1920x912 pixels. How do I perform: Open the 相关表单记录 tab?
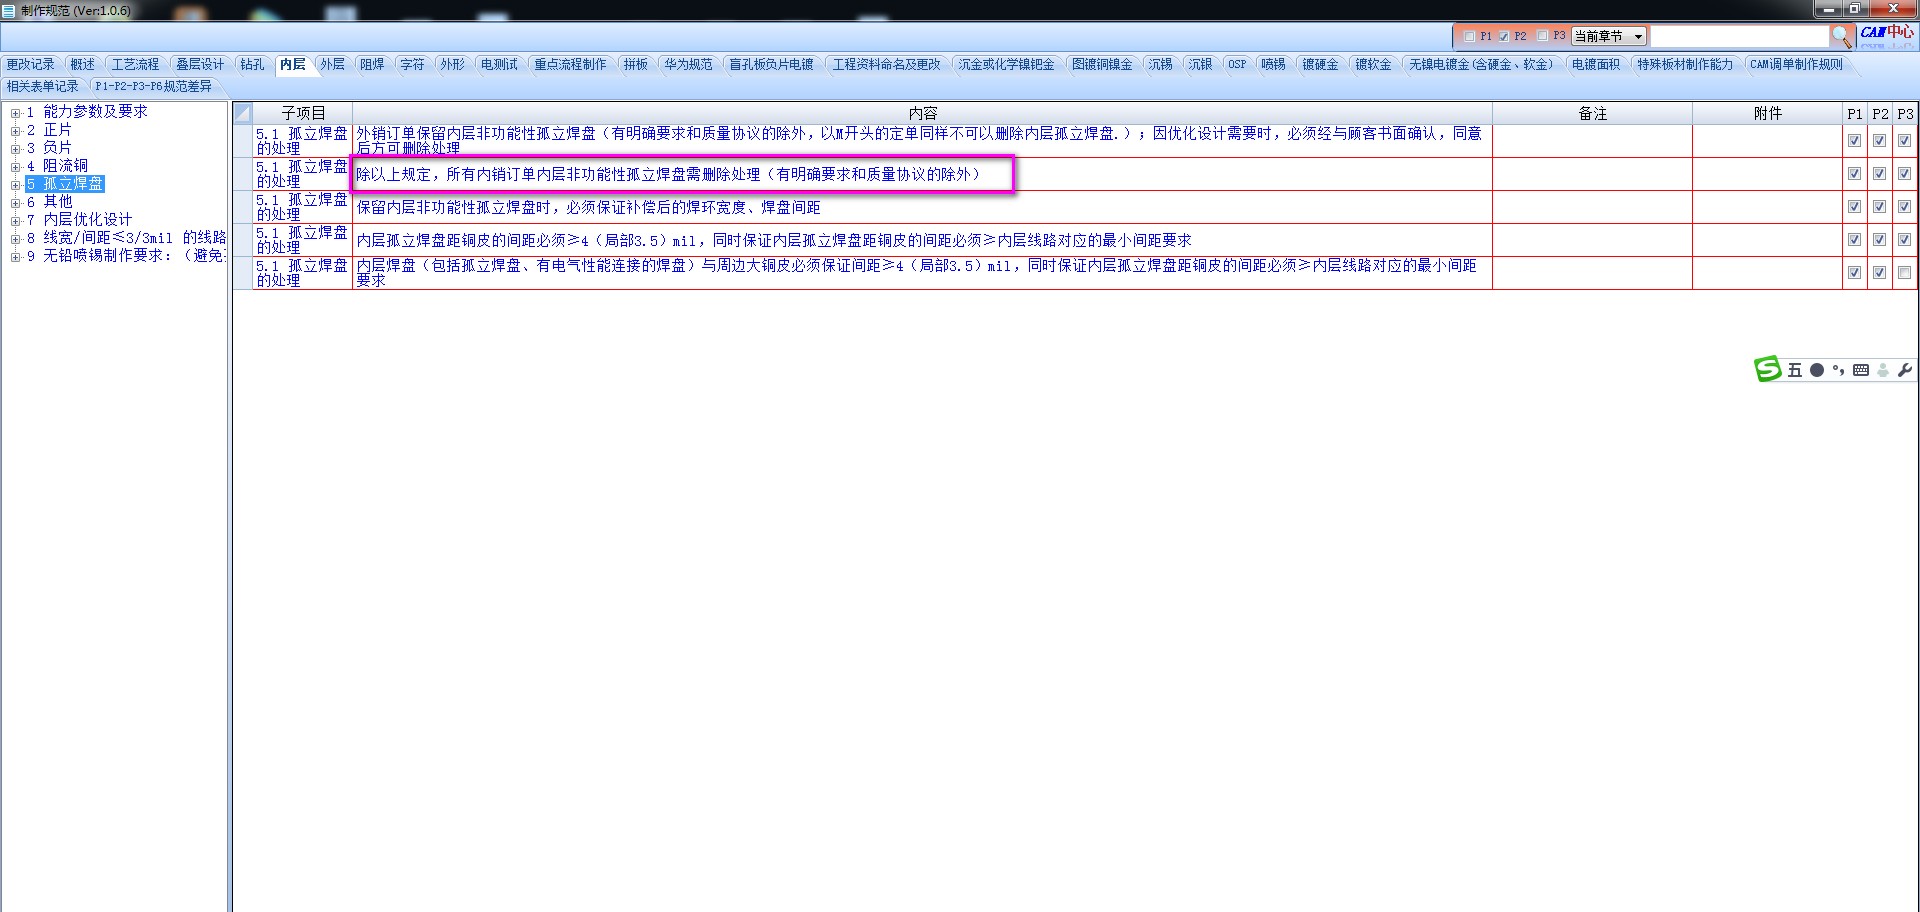[x=43, y=86]
